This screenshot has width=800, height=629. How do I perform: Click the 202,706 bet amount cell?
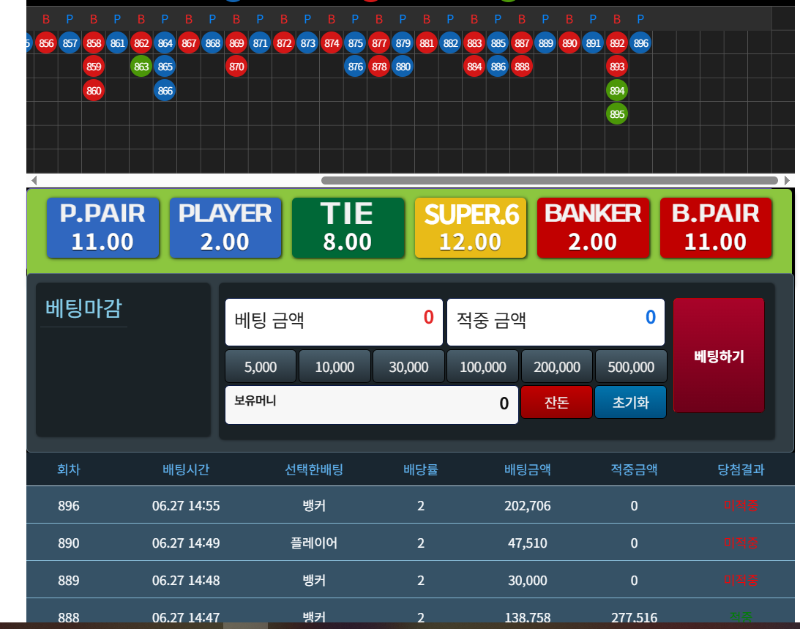coord(528,506)
